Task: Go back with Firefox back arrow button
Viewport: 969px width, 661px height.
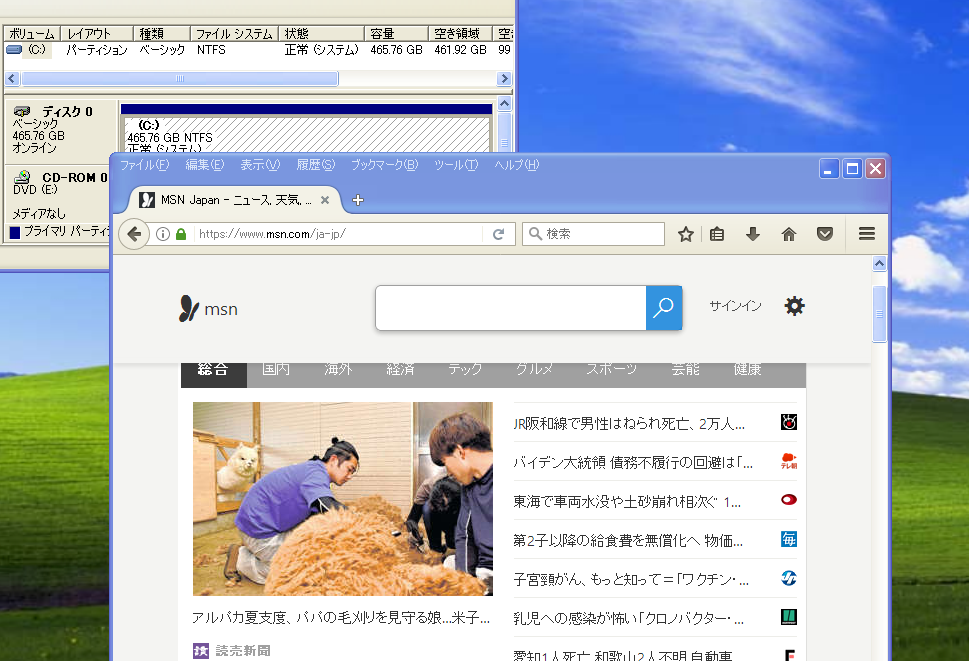Action: pyautogui.click(x=133, y=234)
